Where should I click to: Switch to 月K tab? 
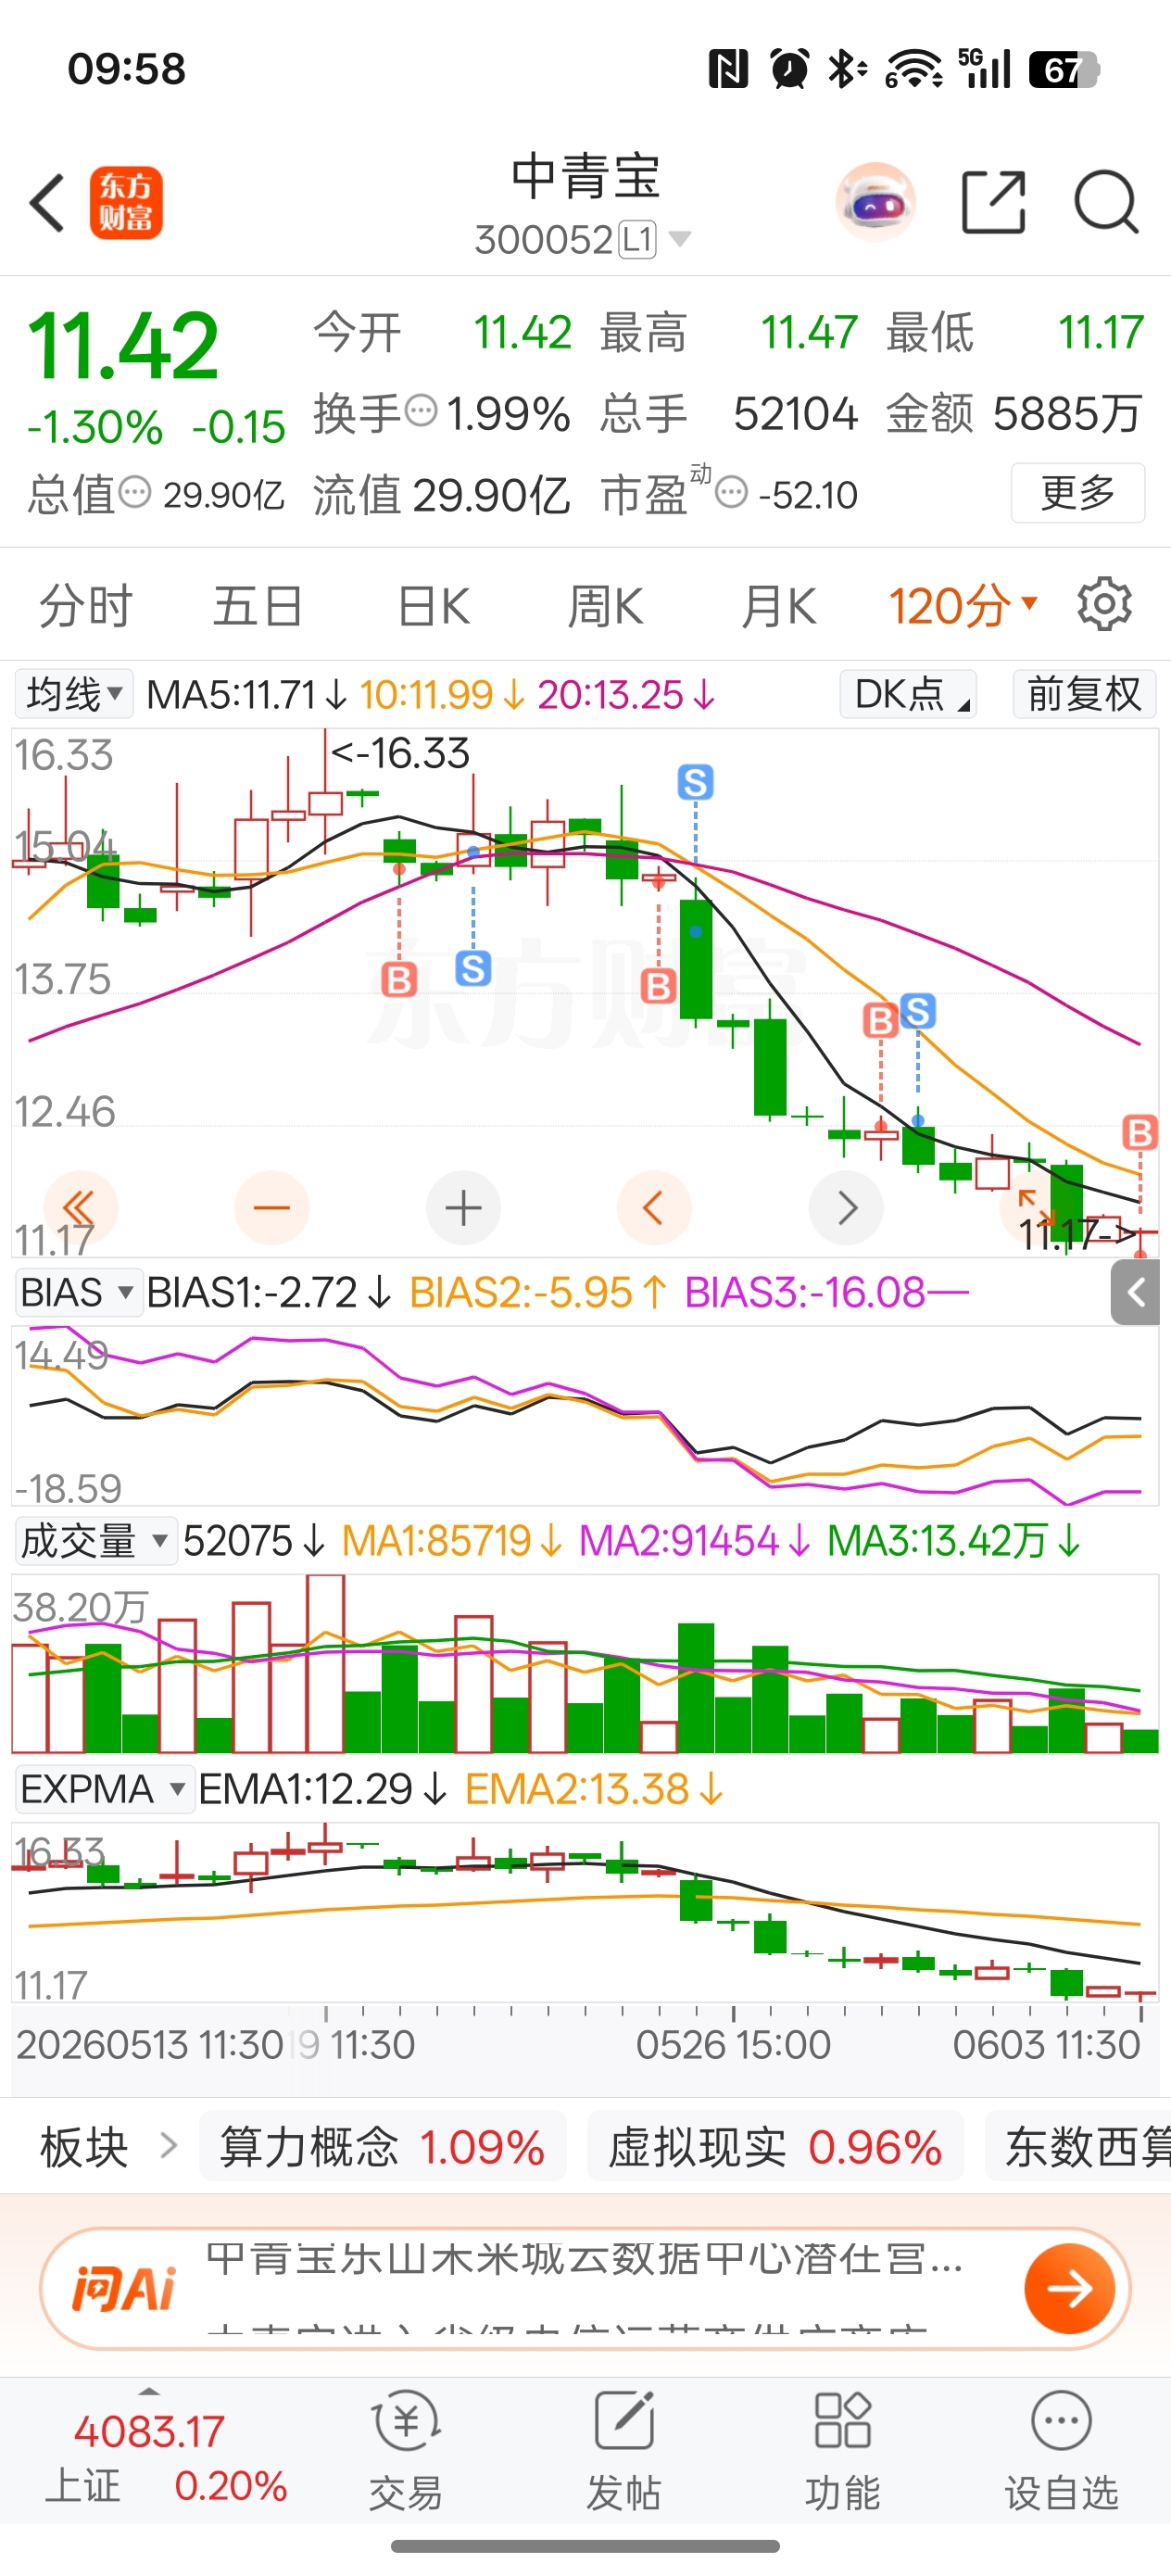click(x=778, y=605)
